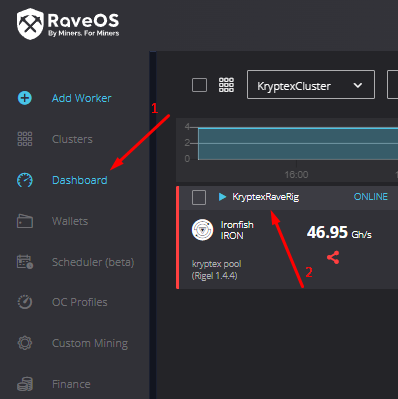The width and height of the screenshot is (398, 399).
Task: Switch to grid view icon in toolbar
Action: pyautogui.click(x=226, y=85)
